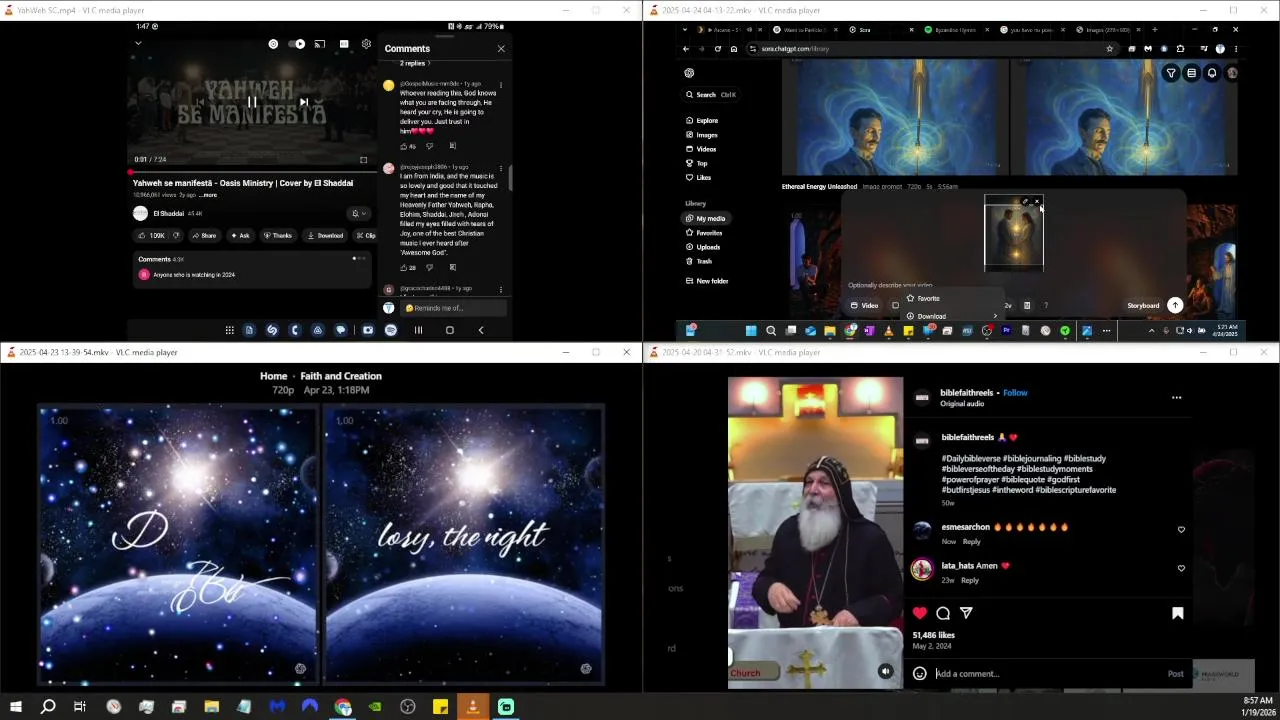Like the comment with 45 likes
The height and width of the screenshot is (720, 1280).
click(x=404, y=146)
